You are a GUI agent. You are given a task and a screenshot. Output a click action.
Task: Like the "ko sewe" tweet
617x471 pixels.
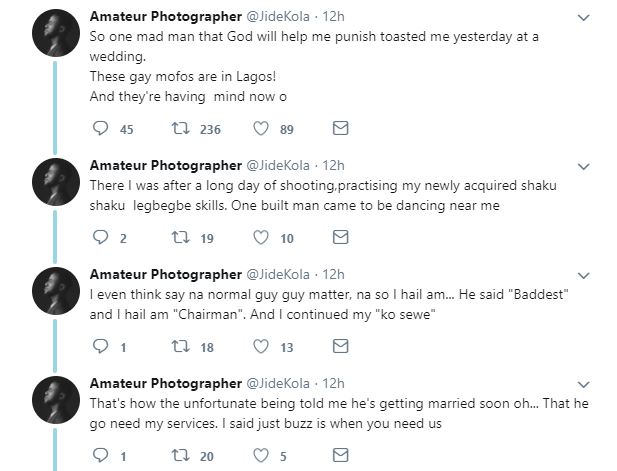point(262,346)
